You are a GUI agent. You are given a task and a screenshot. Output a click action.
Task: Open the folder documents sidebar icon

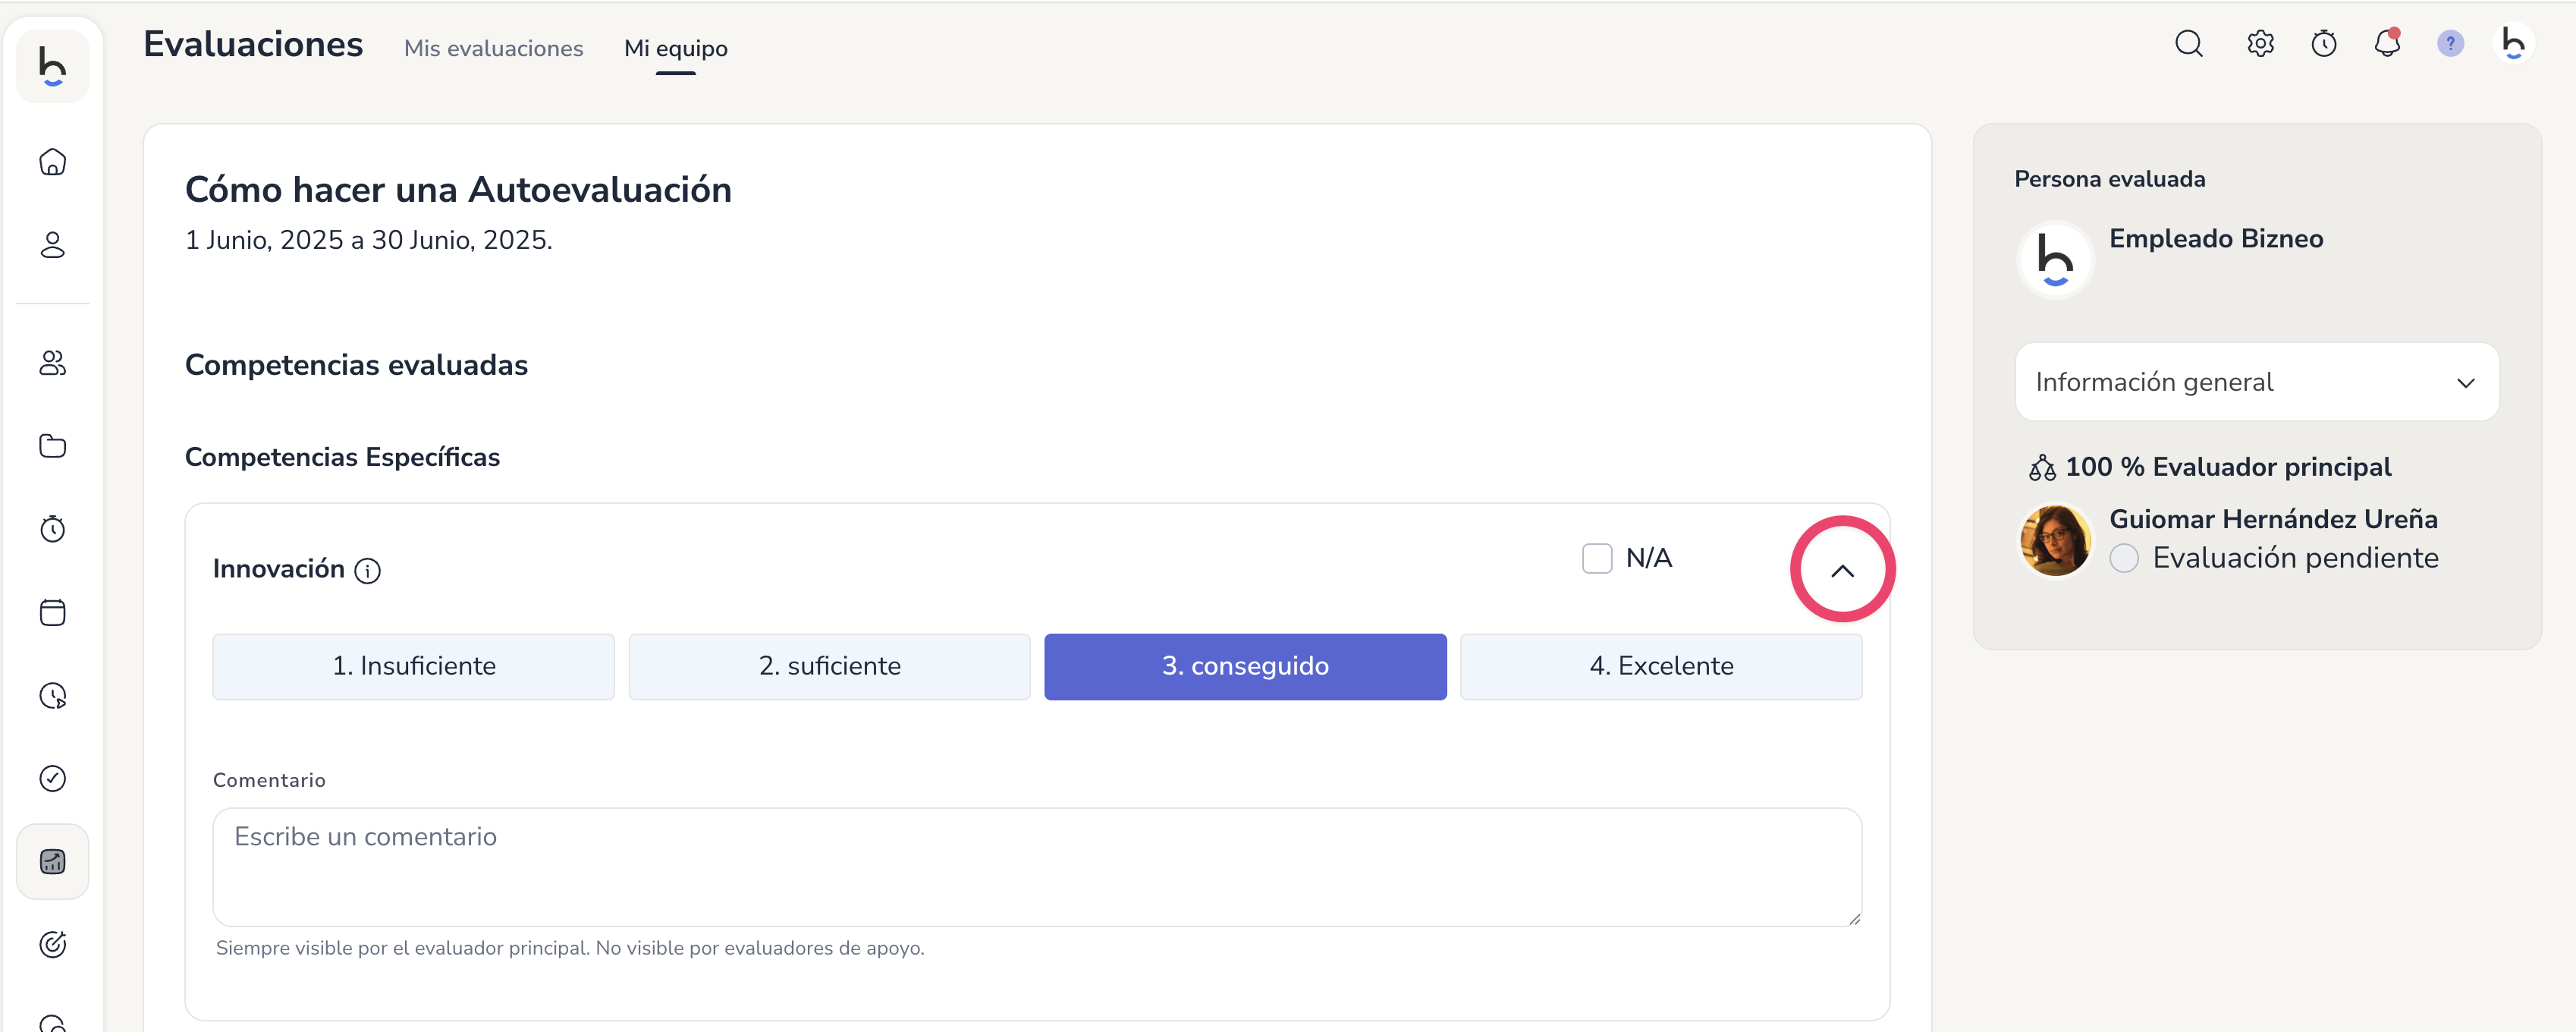52,446
